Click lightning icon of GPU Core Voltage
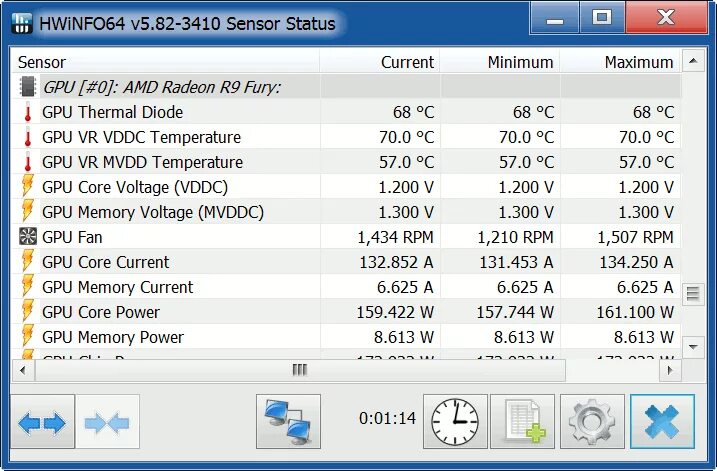Viewport: 717px width, 471px height. click(28, 186)
